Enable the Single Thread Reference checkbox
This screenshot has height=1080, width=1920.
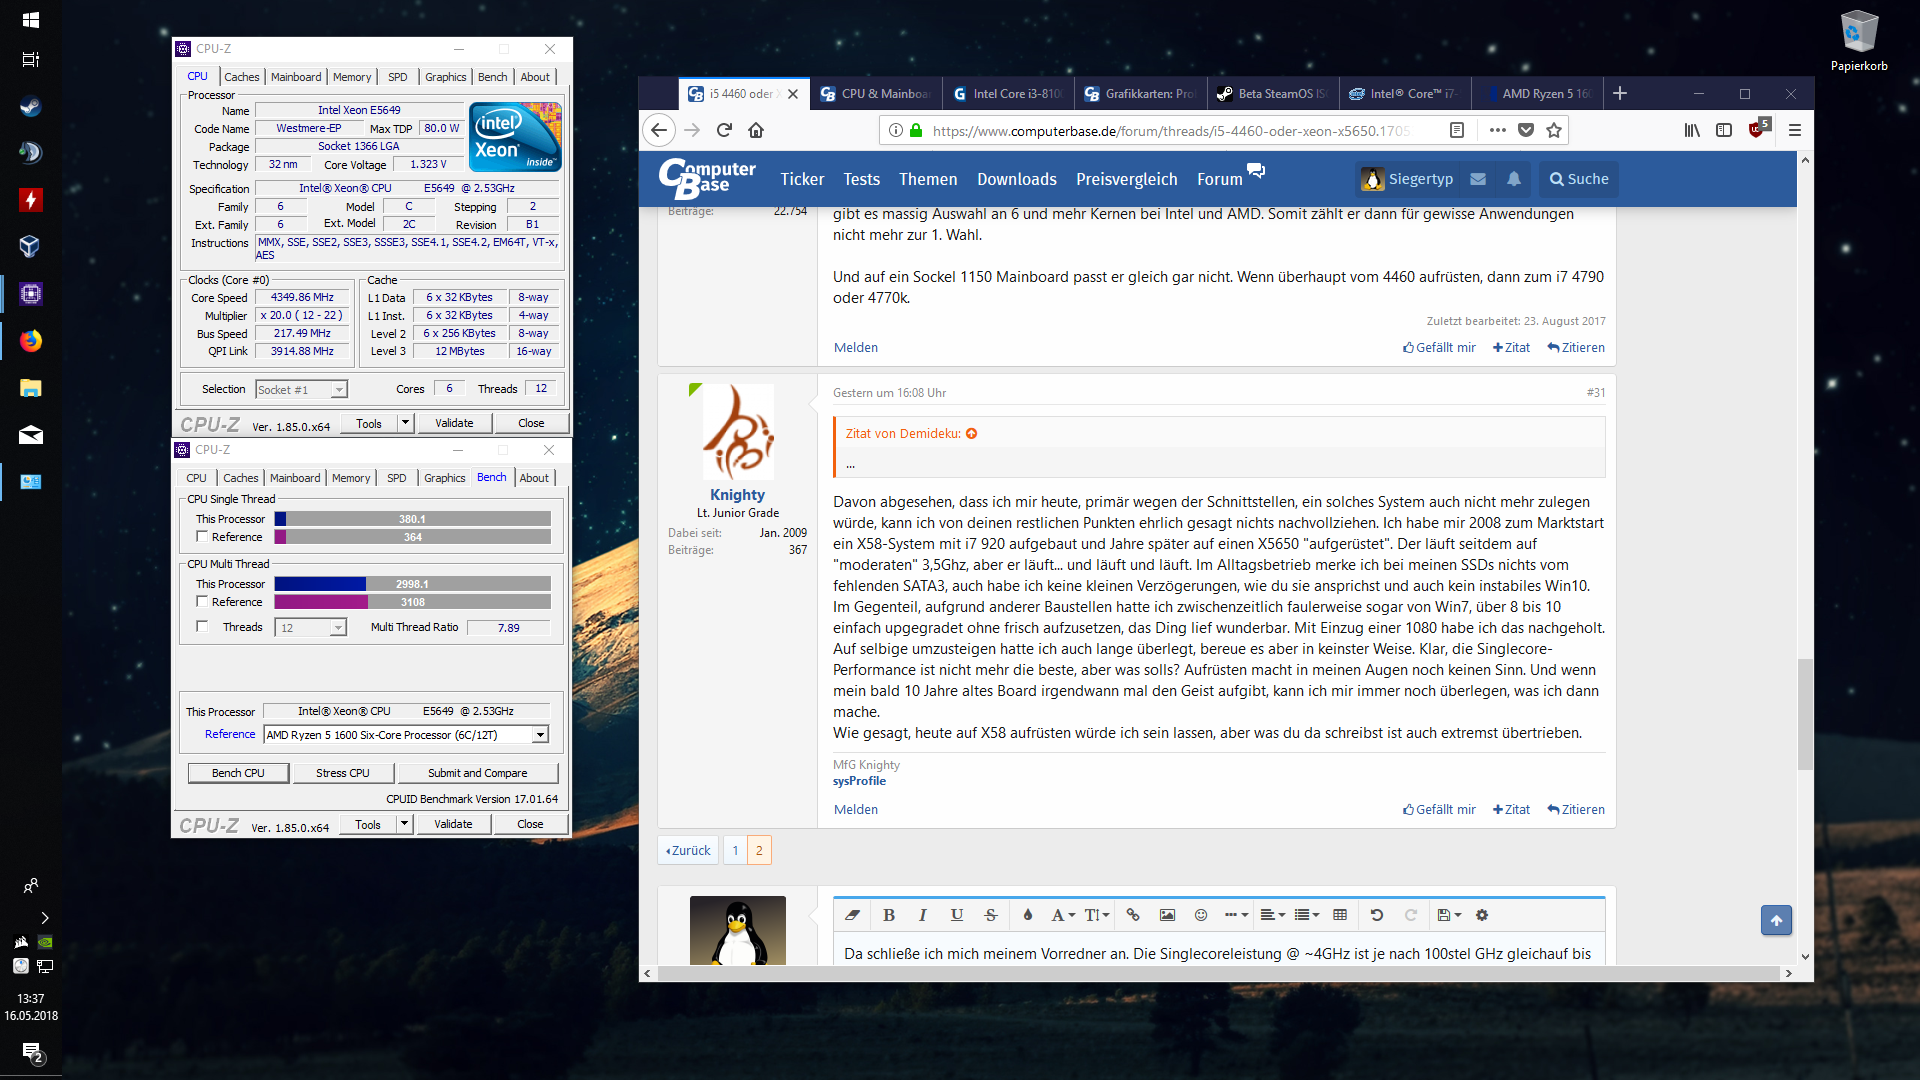click(202, 537)
